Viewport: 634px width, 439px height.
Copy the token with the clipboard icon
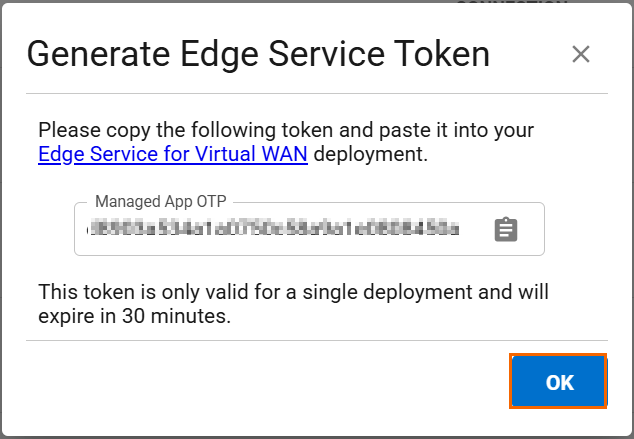click(x=506, y=230)
